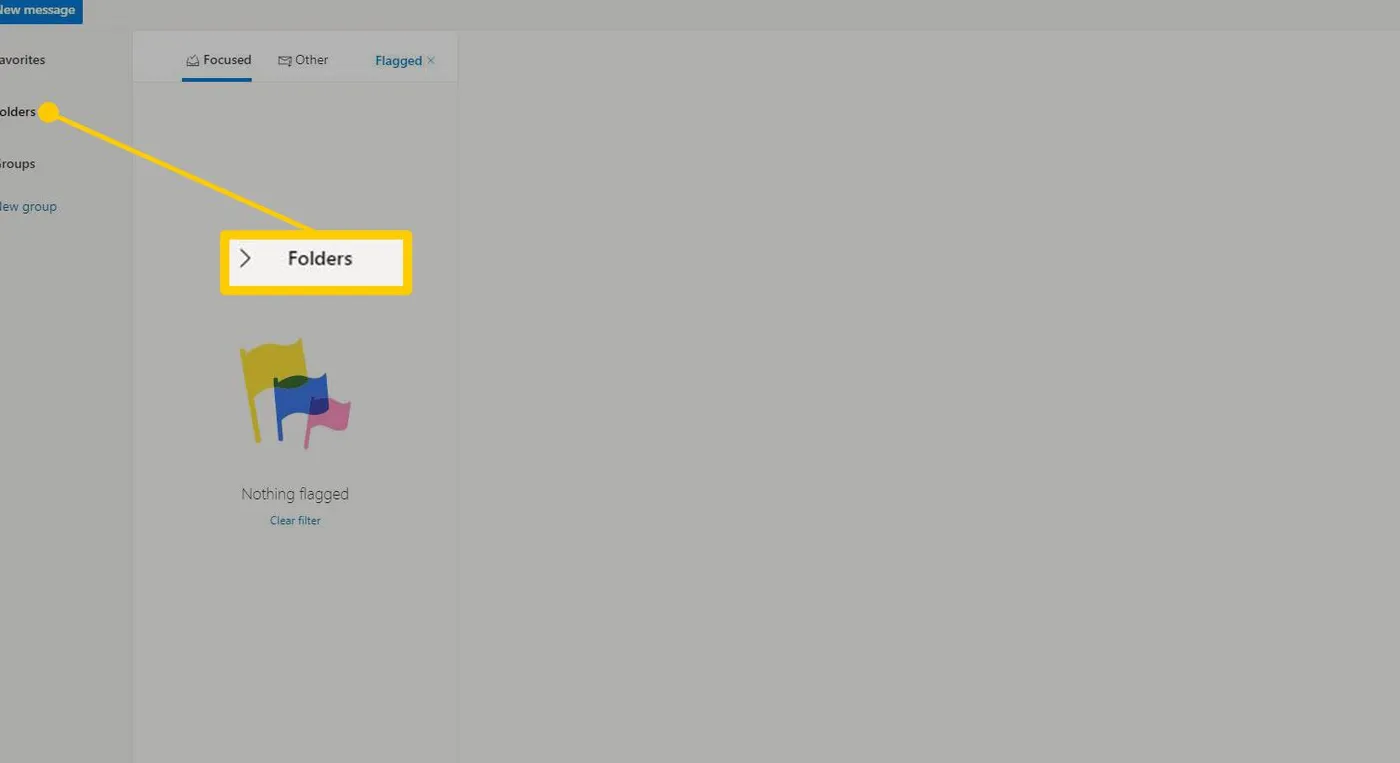The image size is (1400, 763).
Task: Switch to the Other tab
Action: tap(313, 60)
